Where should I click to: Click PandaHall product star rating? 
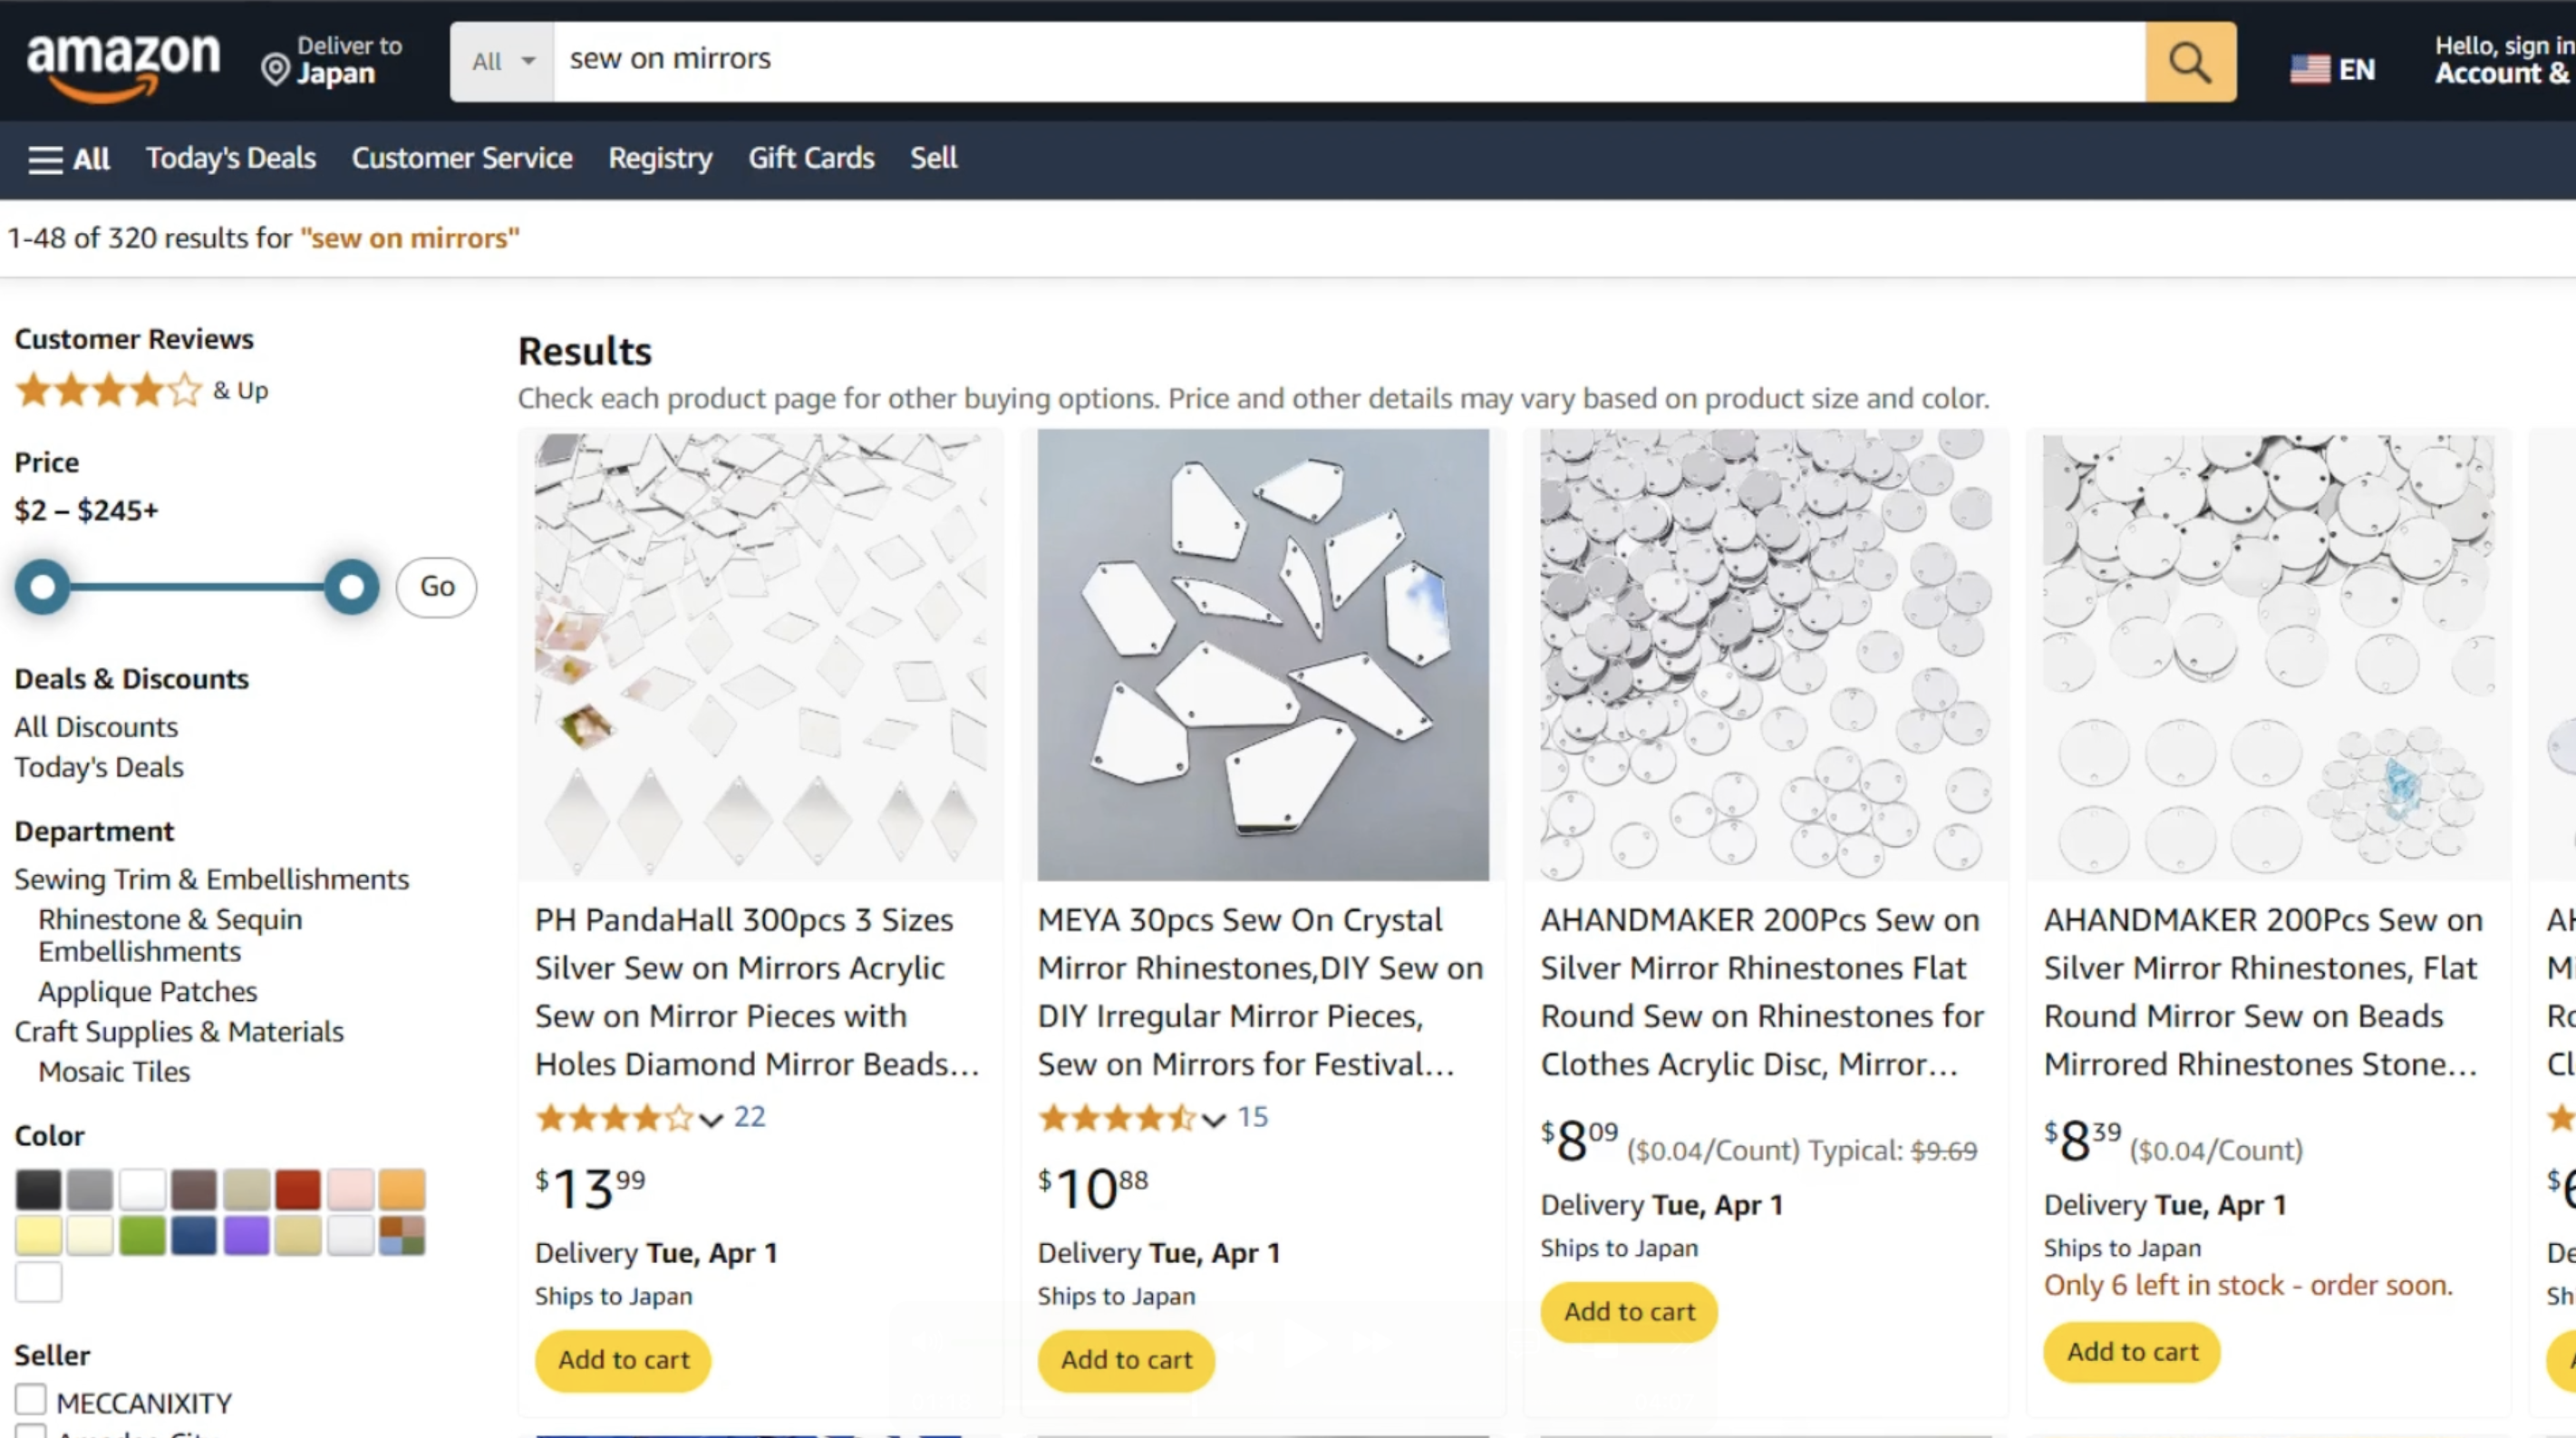click(x=613, y=1117)
